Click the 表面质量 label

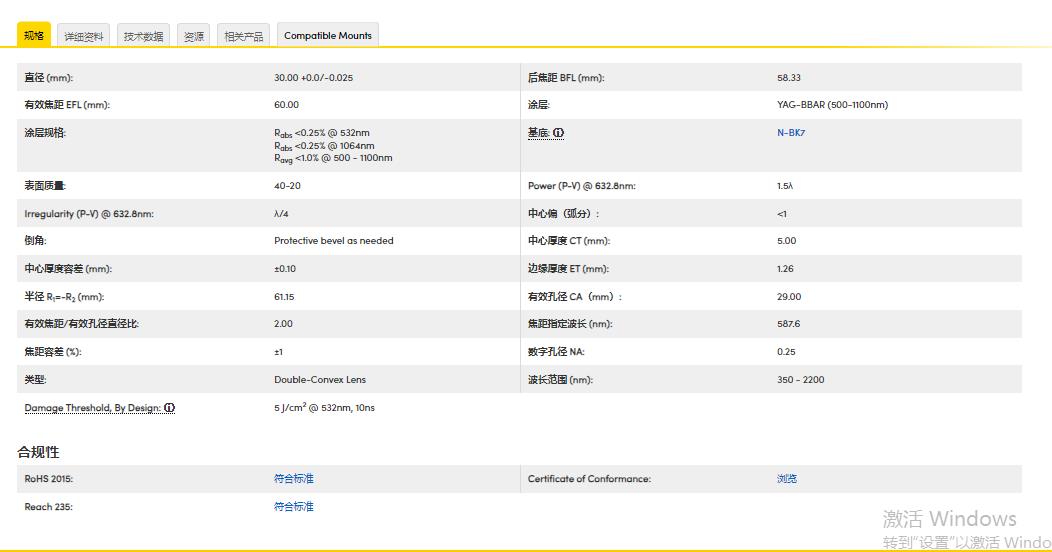(46, 186)
